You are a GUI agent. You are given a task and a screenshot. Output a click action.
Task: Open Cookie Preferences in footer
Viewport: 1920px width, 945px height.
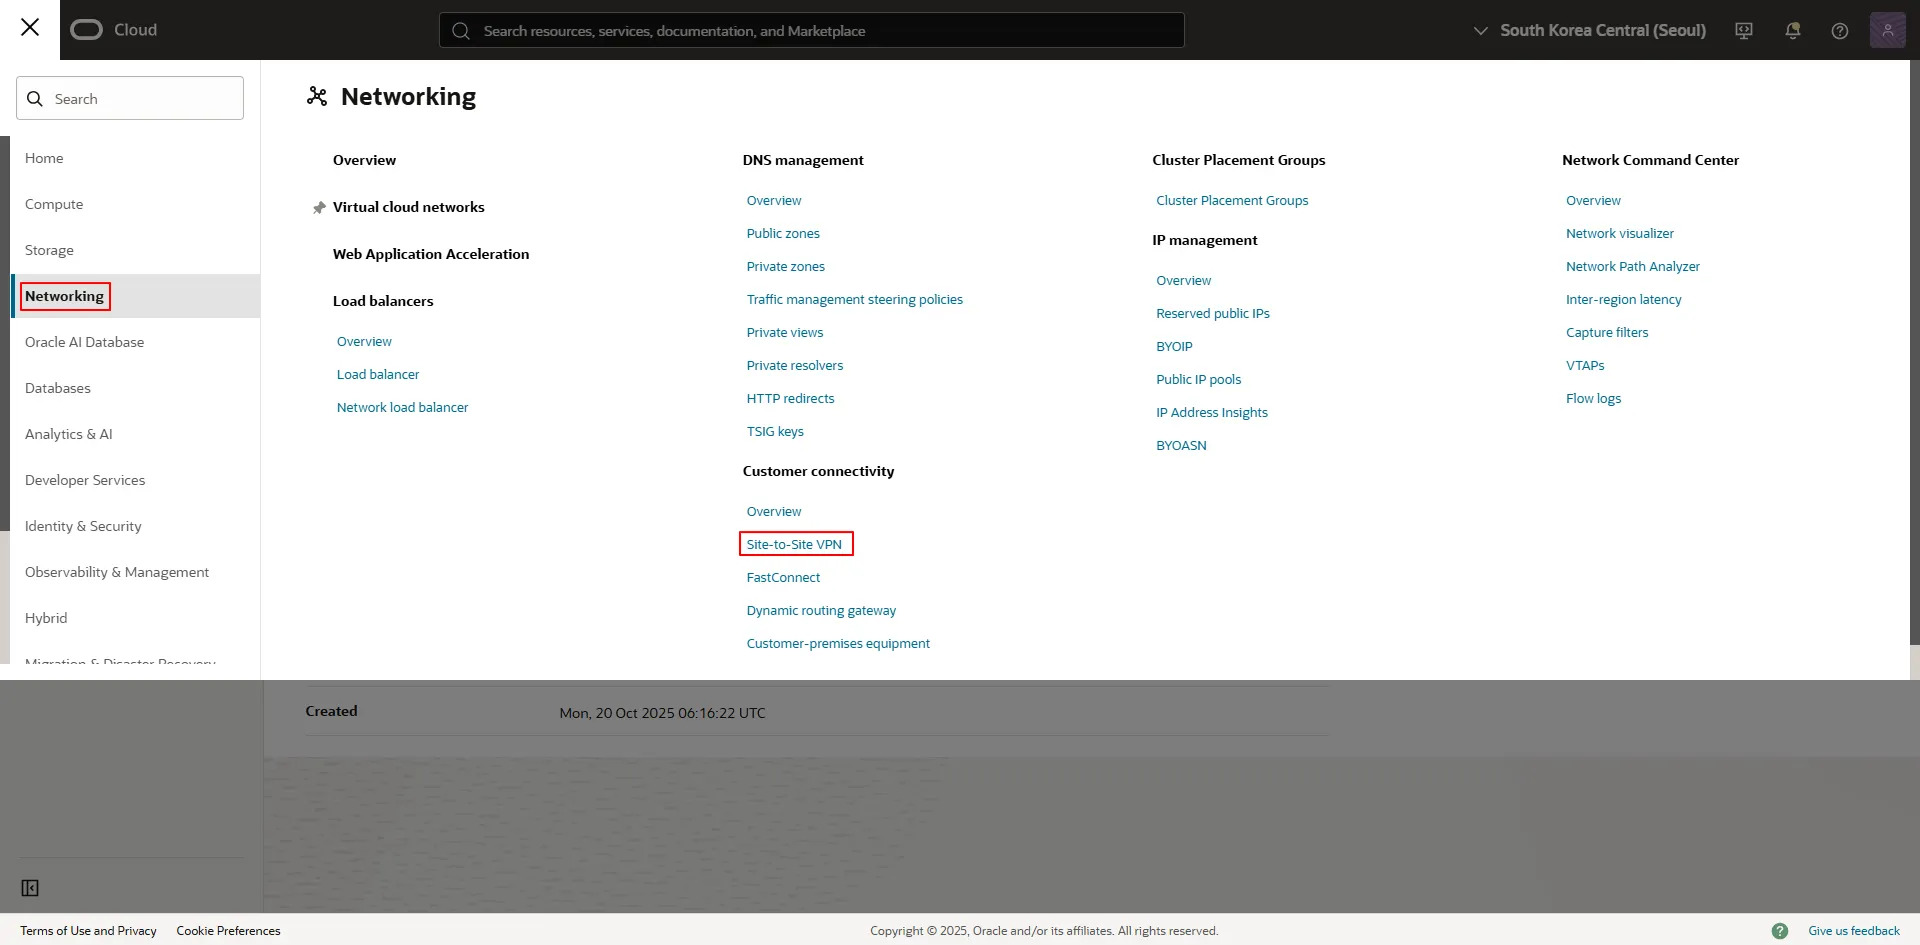[x=228, y=931]
